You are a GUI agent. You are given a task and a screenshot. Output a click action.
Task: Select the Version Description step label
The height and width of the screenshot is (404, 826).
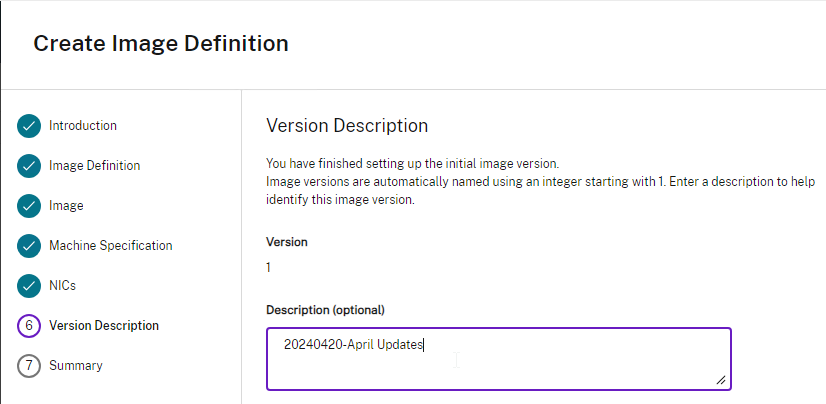[103, 326]
